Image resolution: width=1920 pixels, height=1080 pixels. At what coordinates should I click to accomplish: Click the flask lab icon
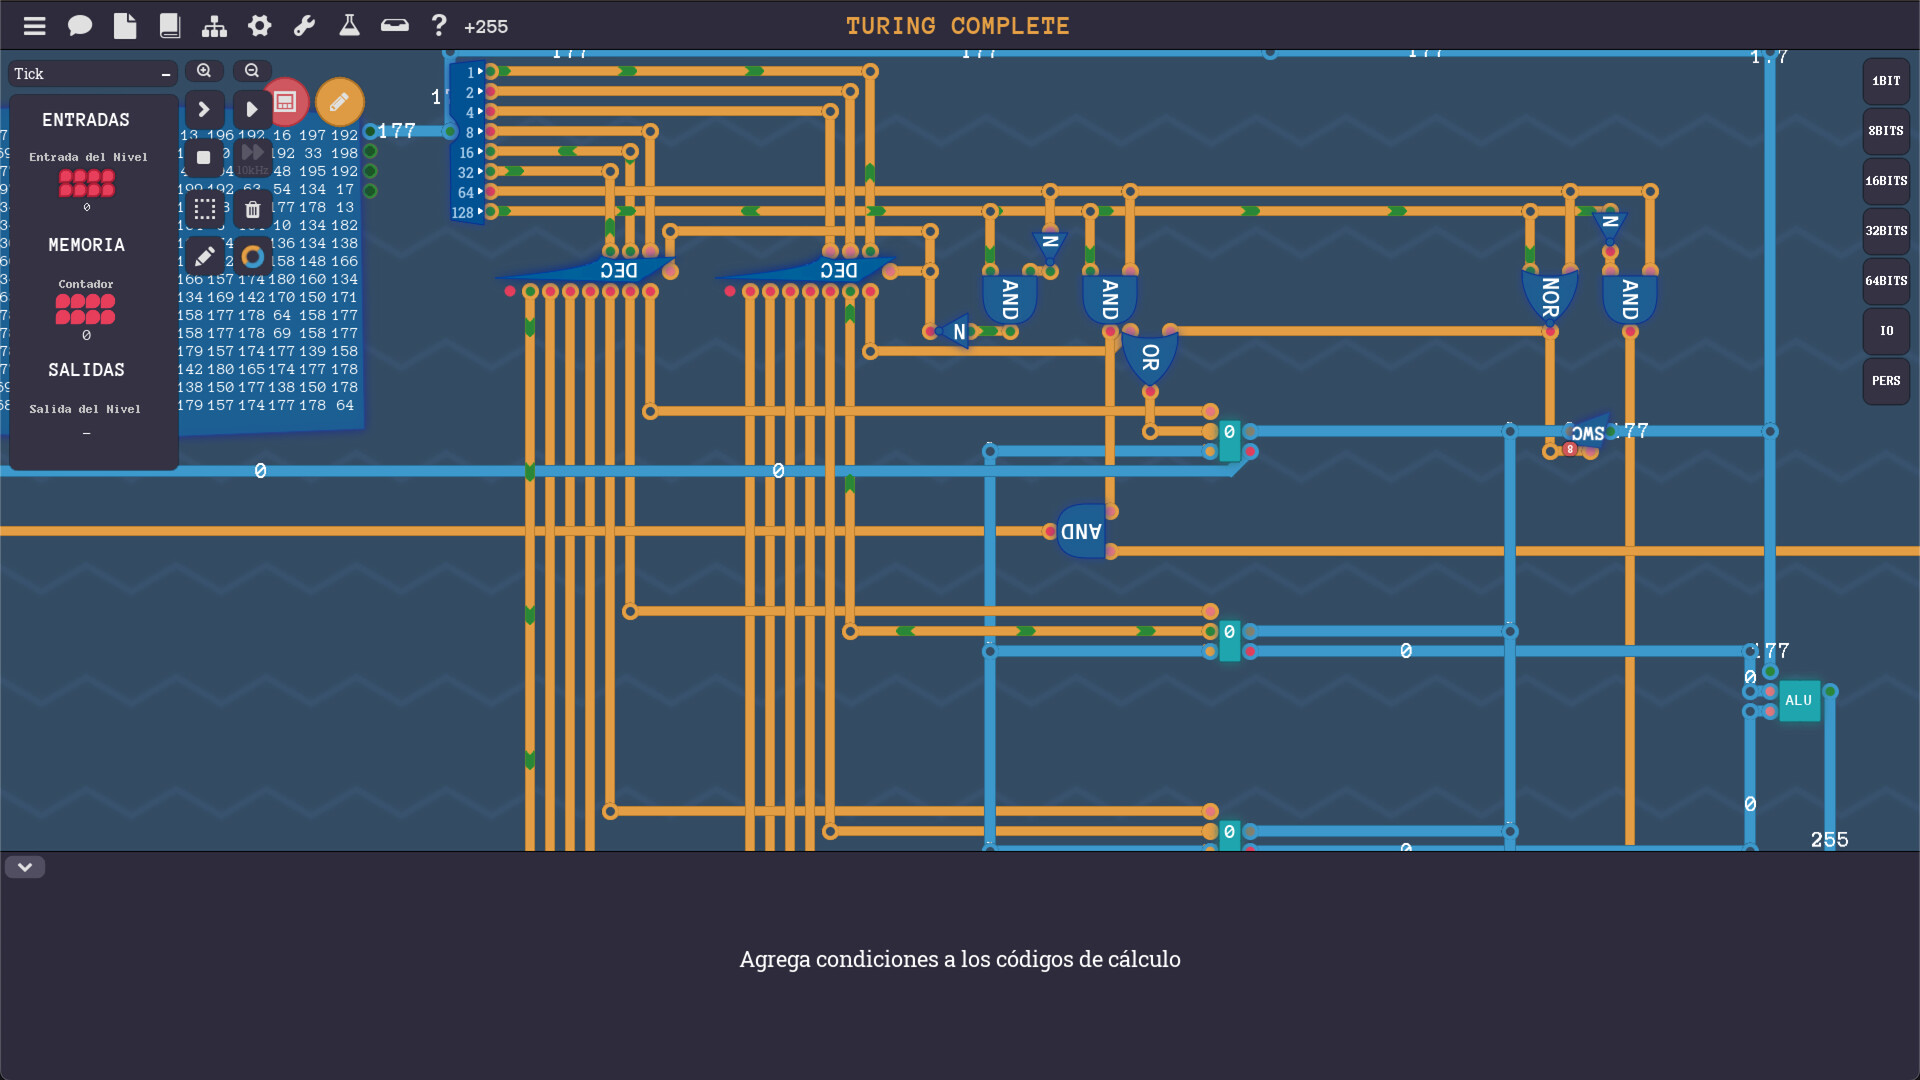point(349,26)
